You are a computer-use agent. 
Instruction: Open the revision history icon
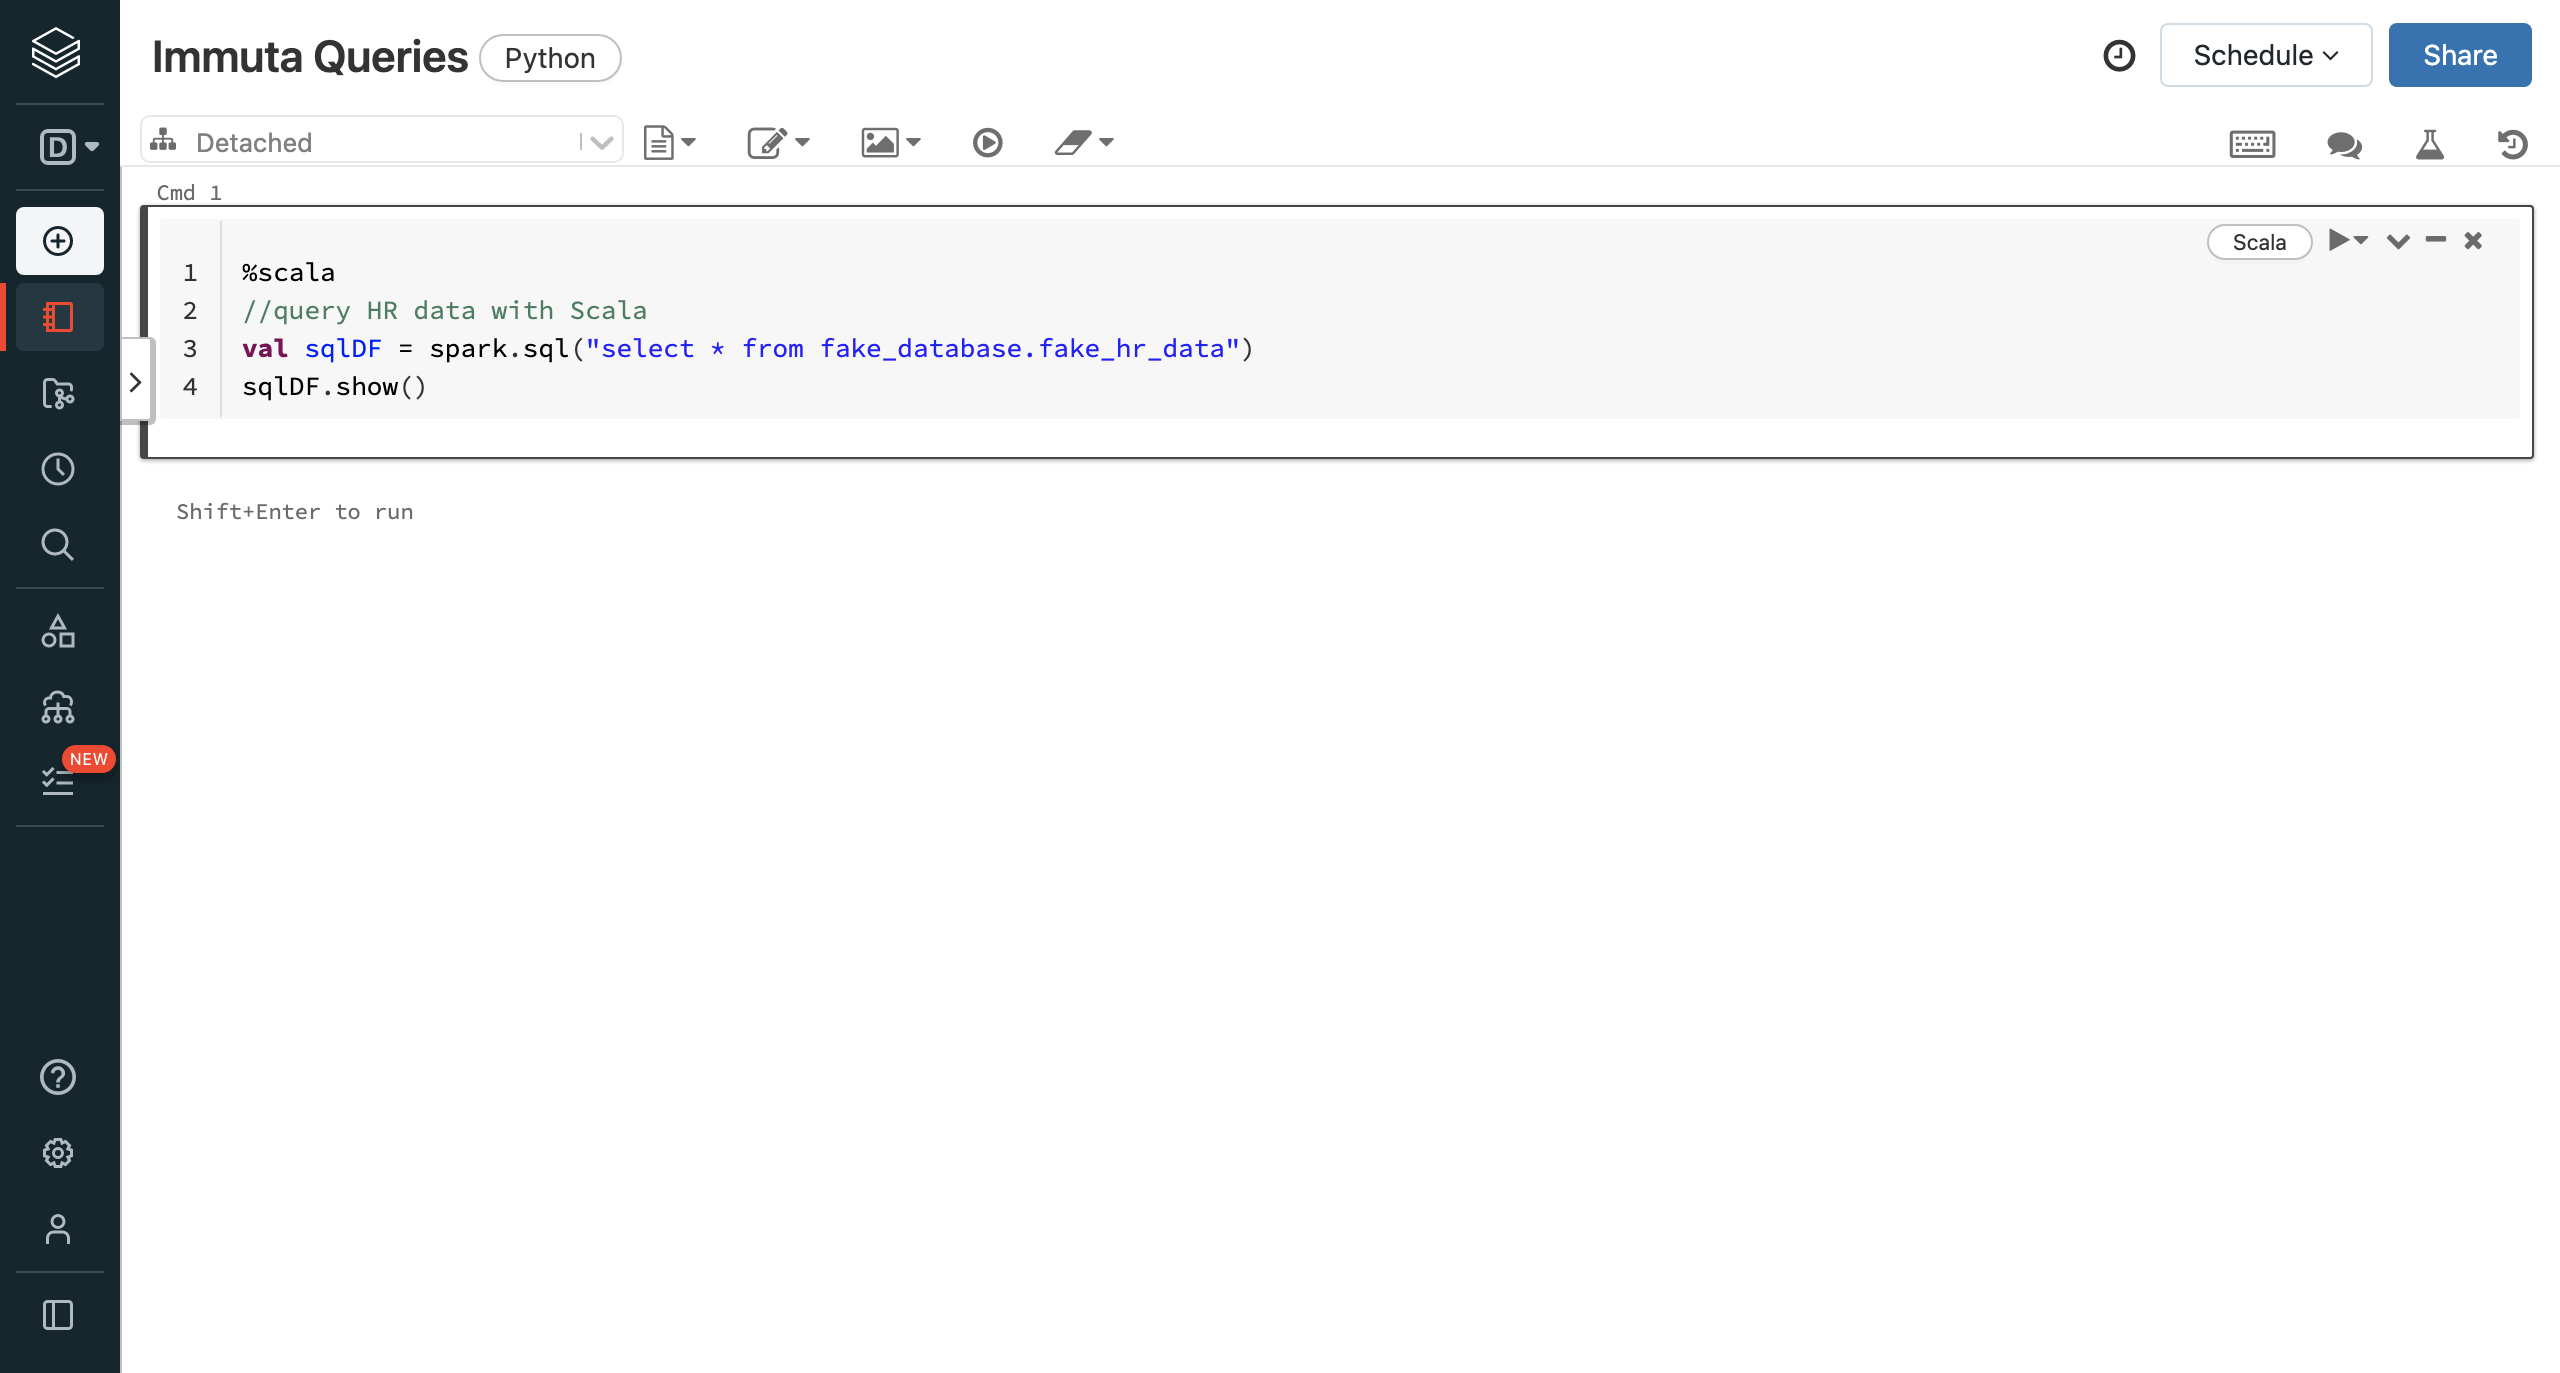(2512, 144)
